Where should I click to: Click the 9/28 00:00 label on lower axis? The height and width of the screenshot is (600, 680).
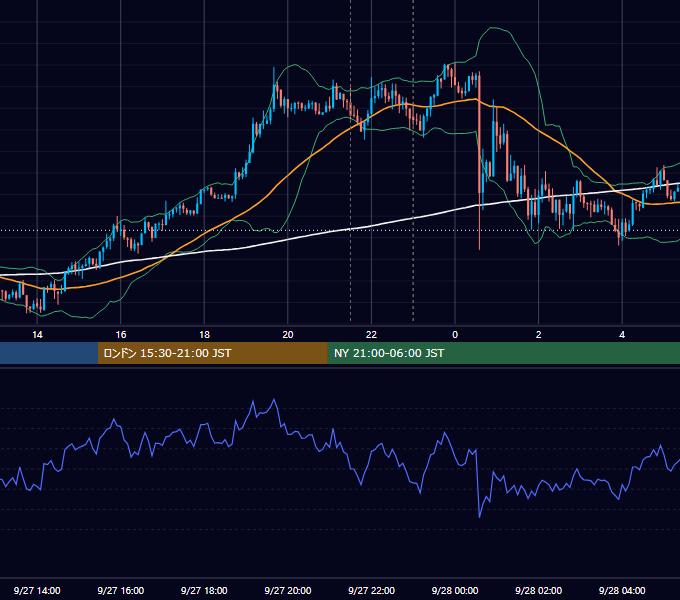coord(455,590)
